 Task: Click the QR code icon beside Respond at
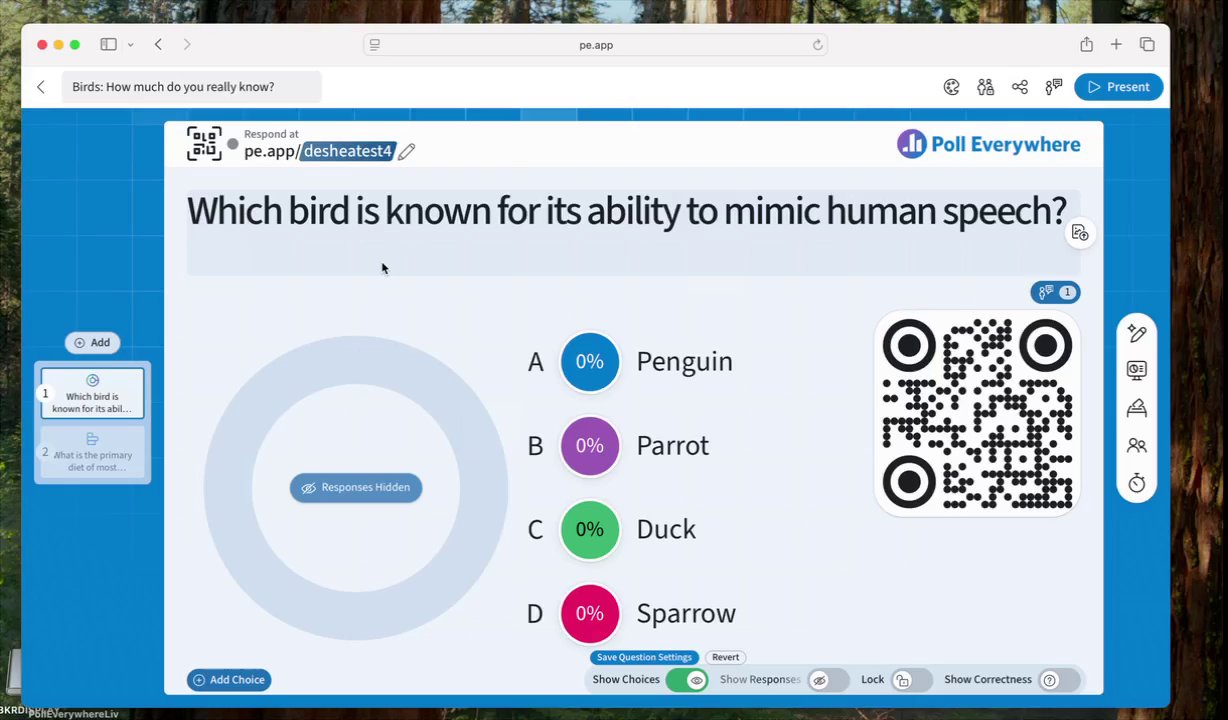[x=204, y=144]
